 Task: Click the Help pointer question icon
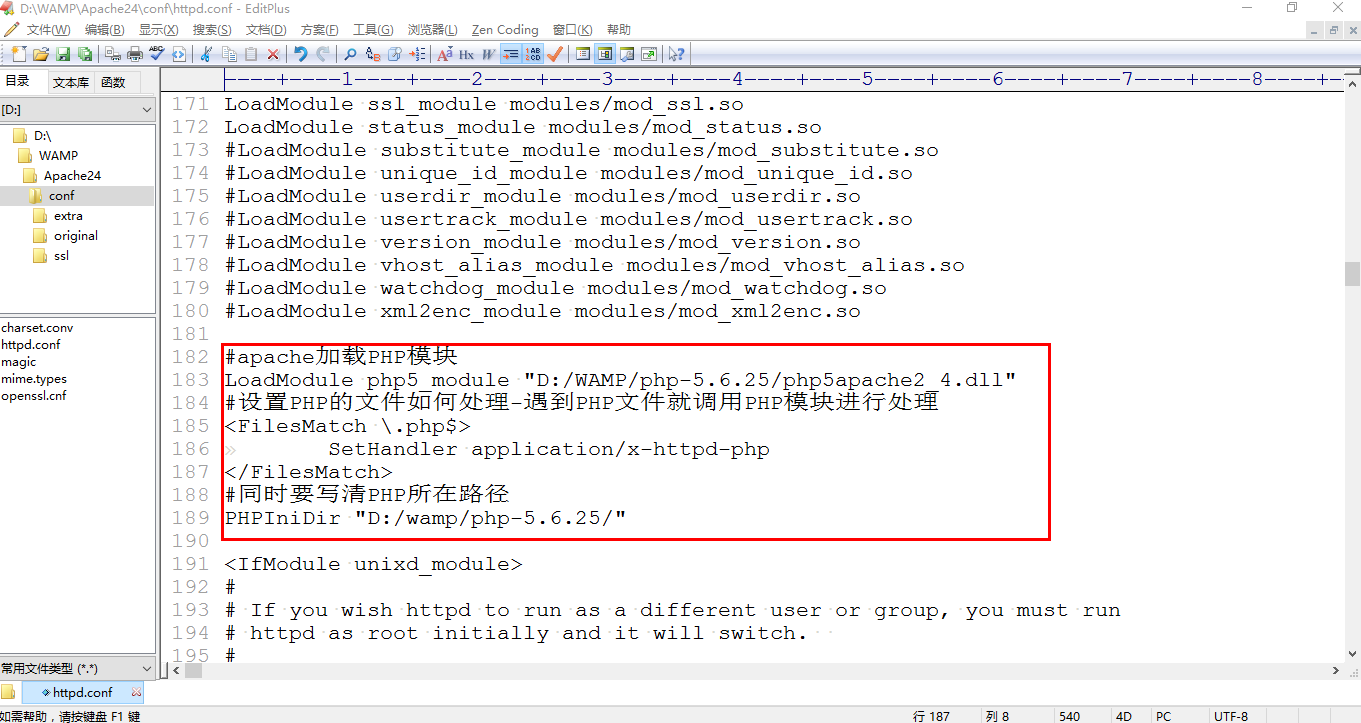(x=677, y=54)
